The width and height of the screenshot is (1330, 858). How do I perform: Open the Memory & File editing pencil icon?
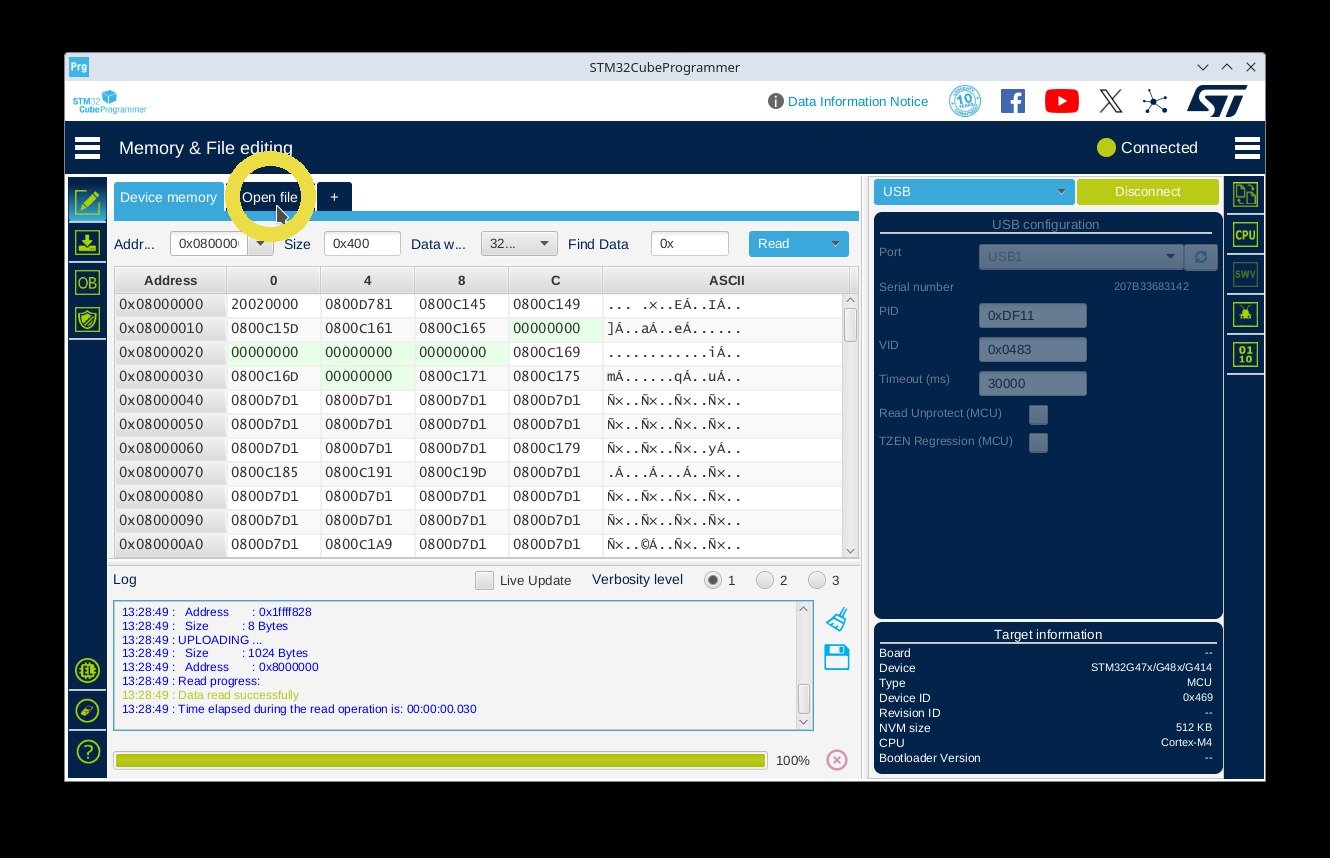coord(87,203)
